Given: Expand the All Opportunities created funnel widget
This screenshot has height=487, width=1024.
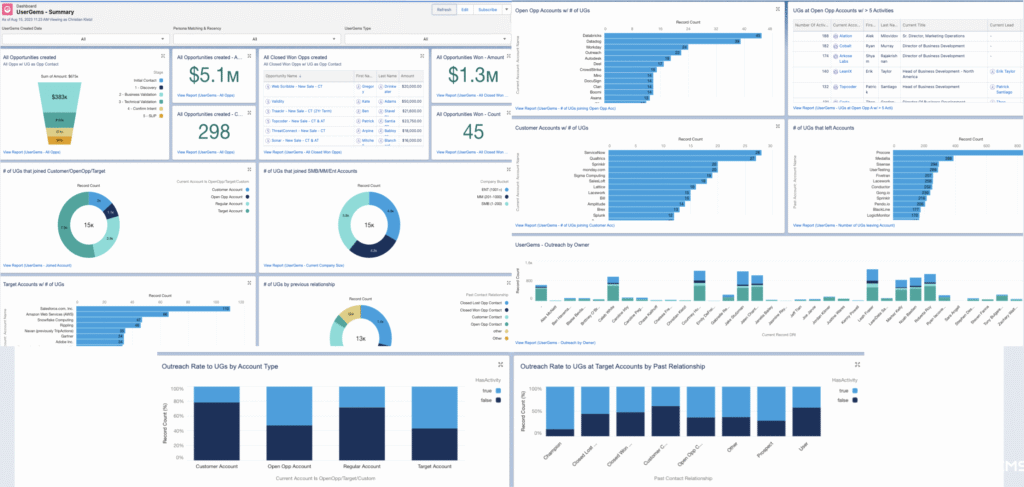Looking at the screenshot, I should pos(164,58).
